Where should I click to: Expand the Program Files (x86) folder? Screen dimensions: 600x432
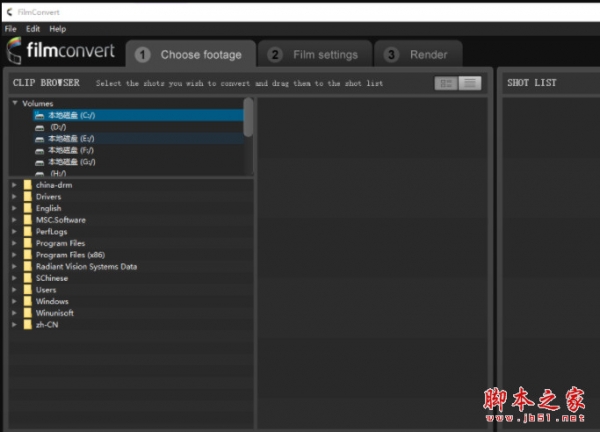coord(14,254)
